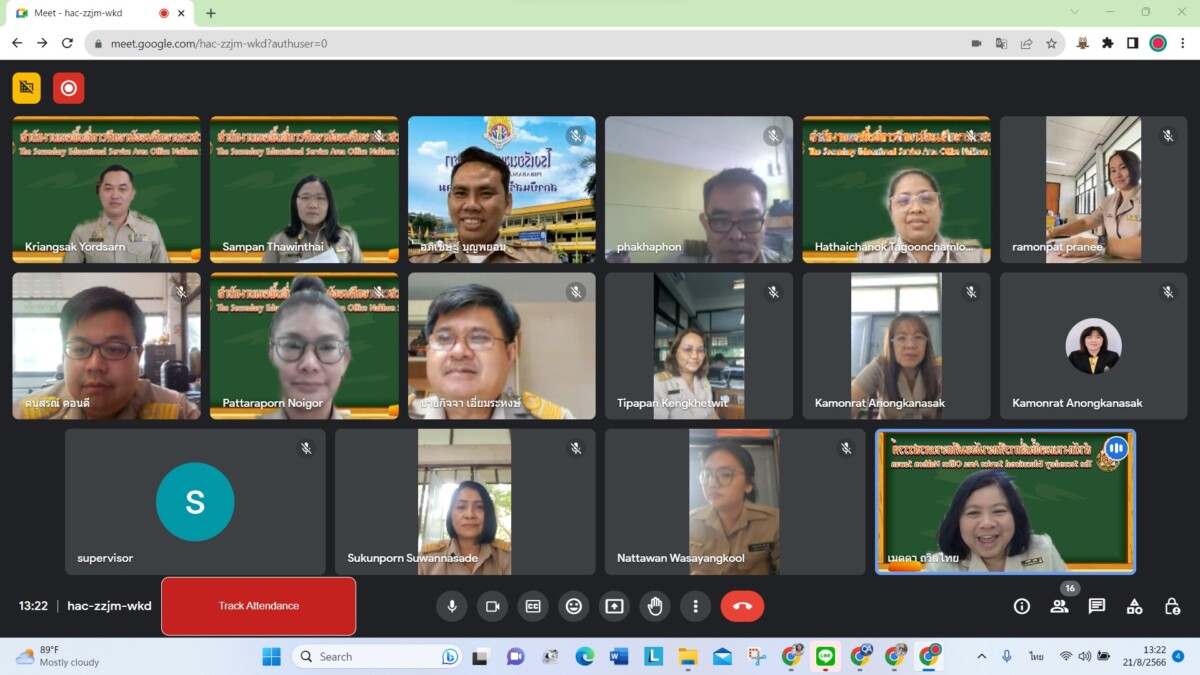Click the muted mic icon on supervisor's tile
The width and height of the screenshot is (1200, 675).
[x=306, y=449]
